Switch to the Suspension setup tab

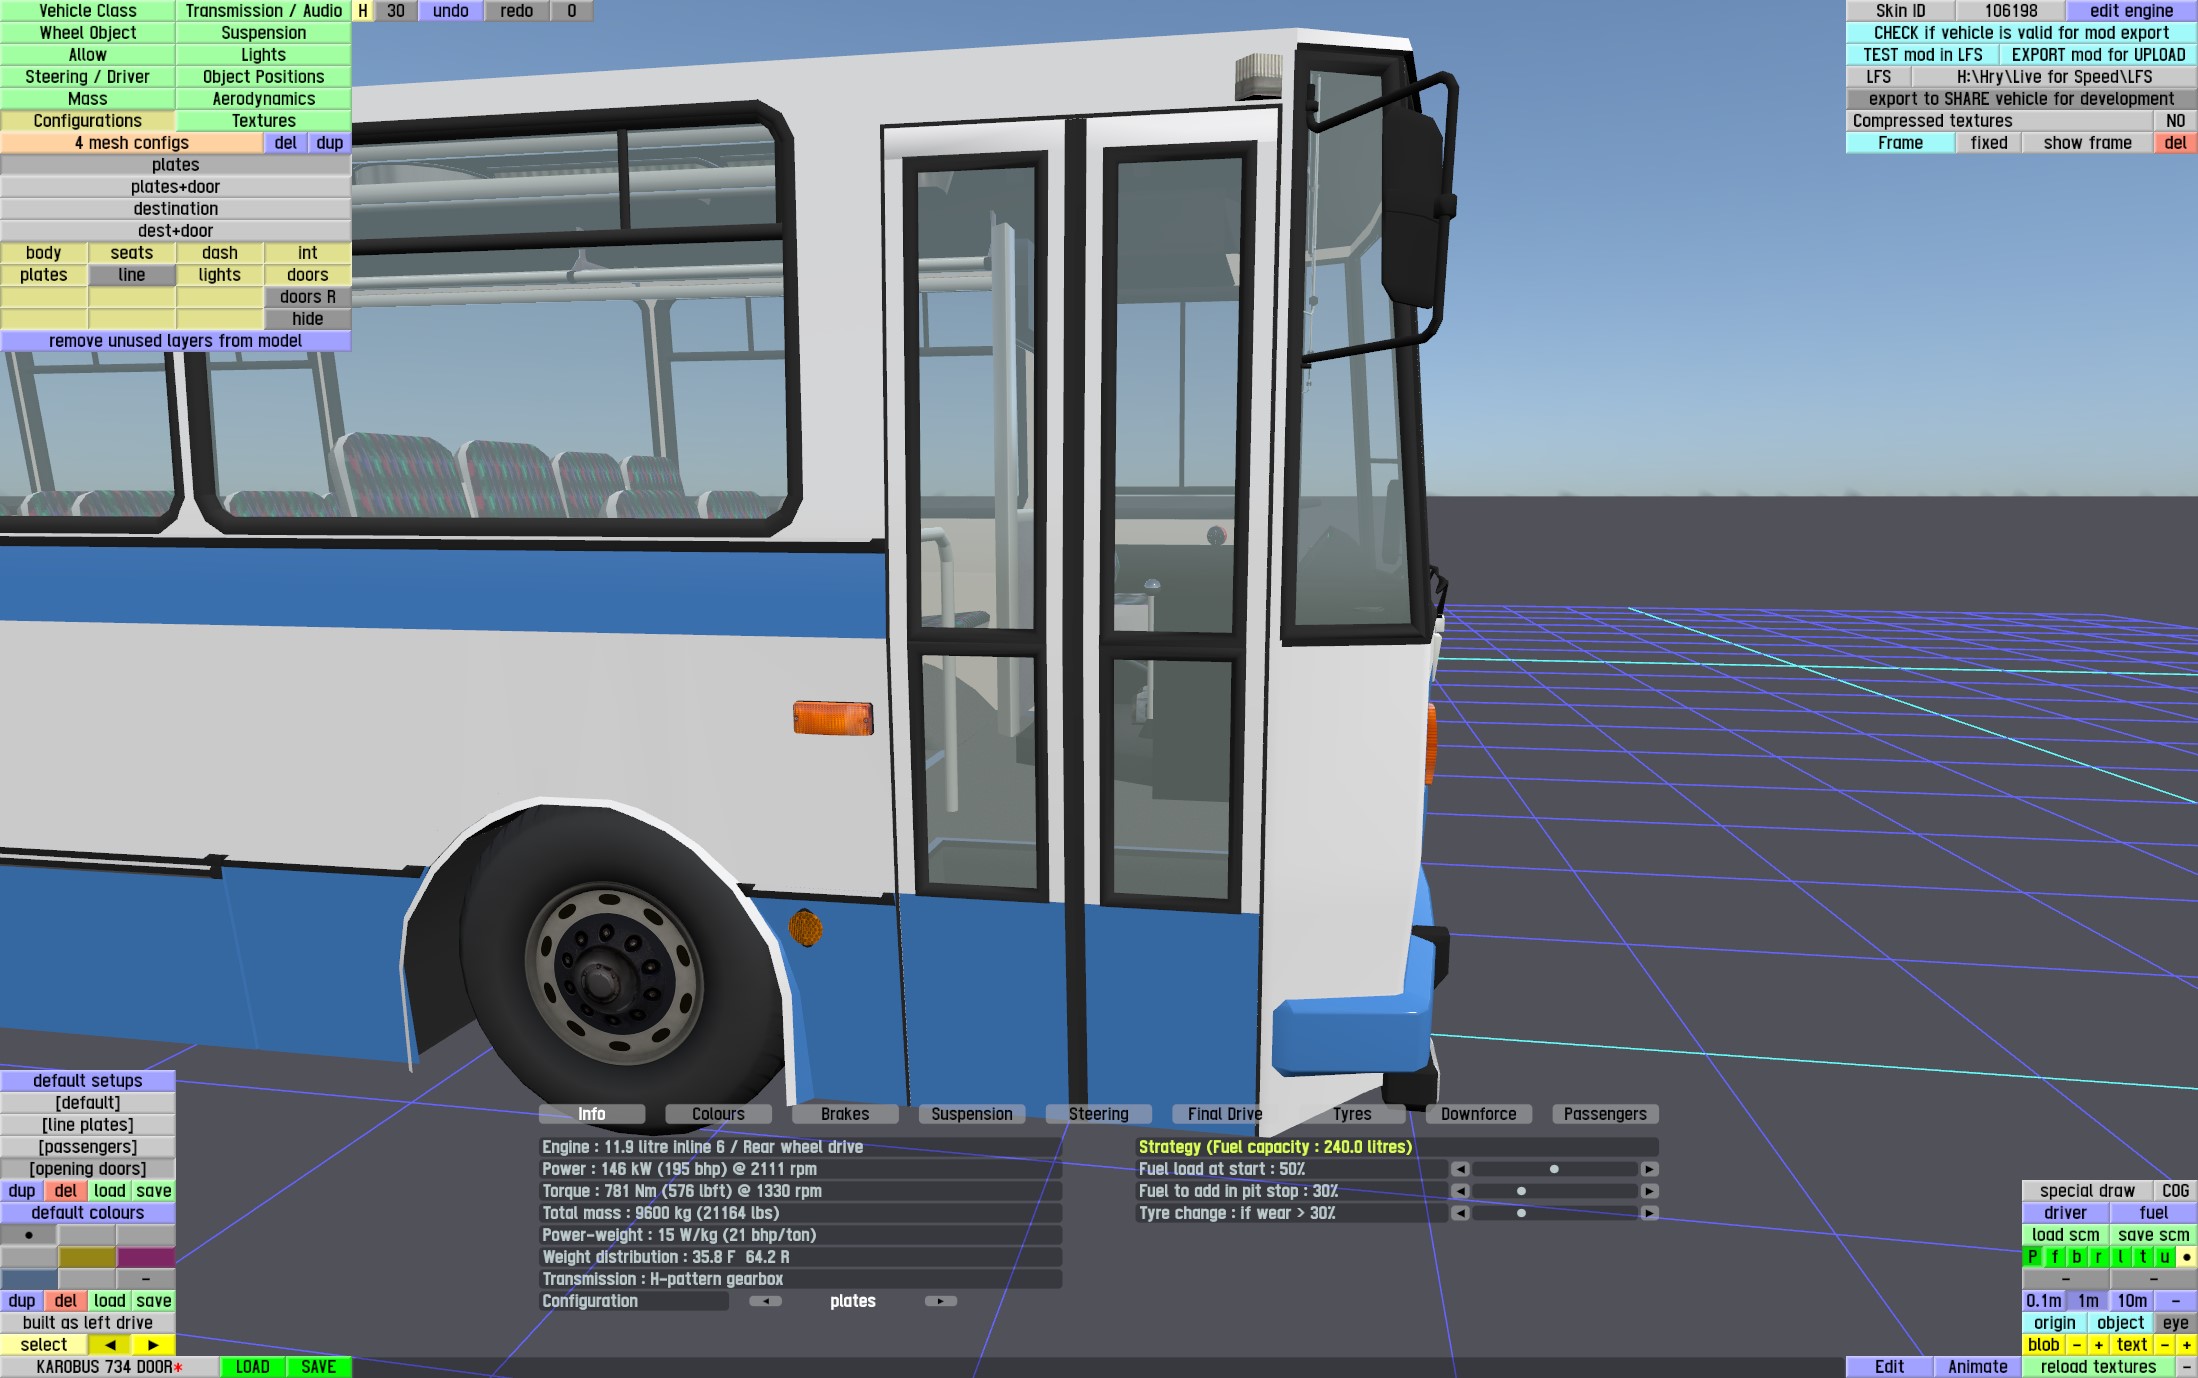pos(971,1114)
